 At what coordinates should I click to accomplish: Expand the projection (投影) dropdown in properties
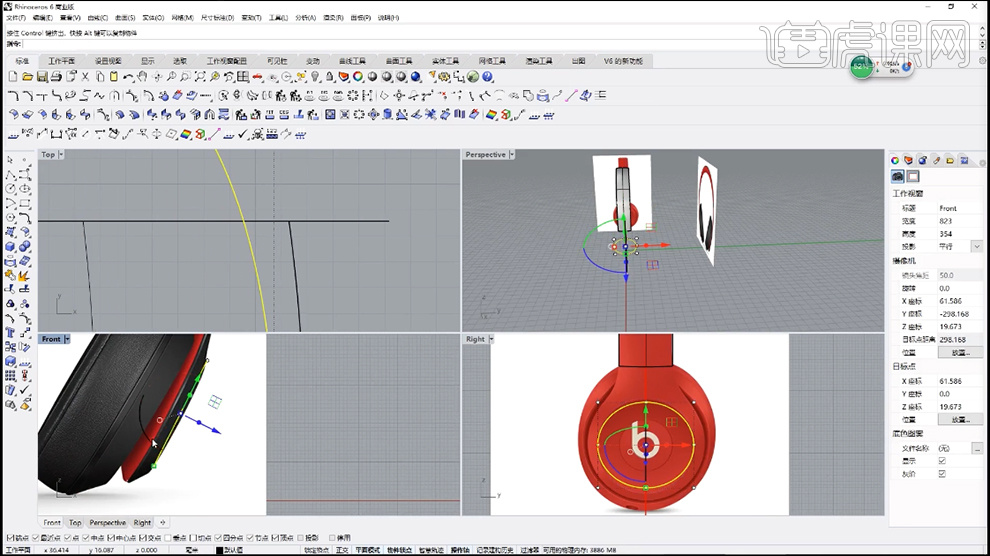click(977, 246)
